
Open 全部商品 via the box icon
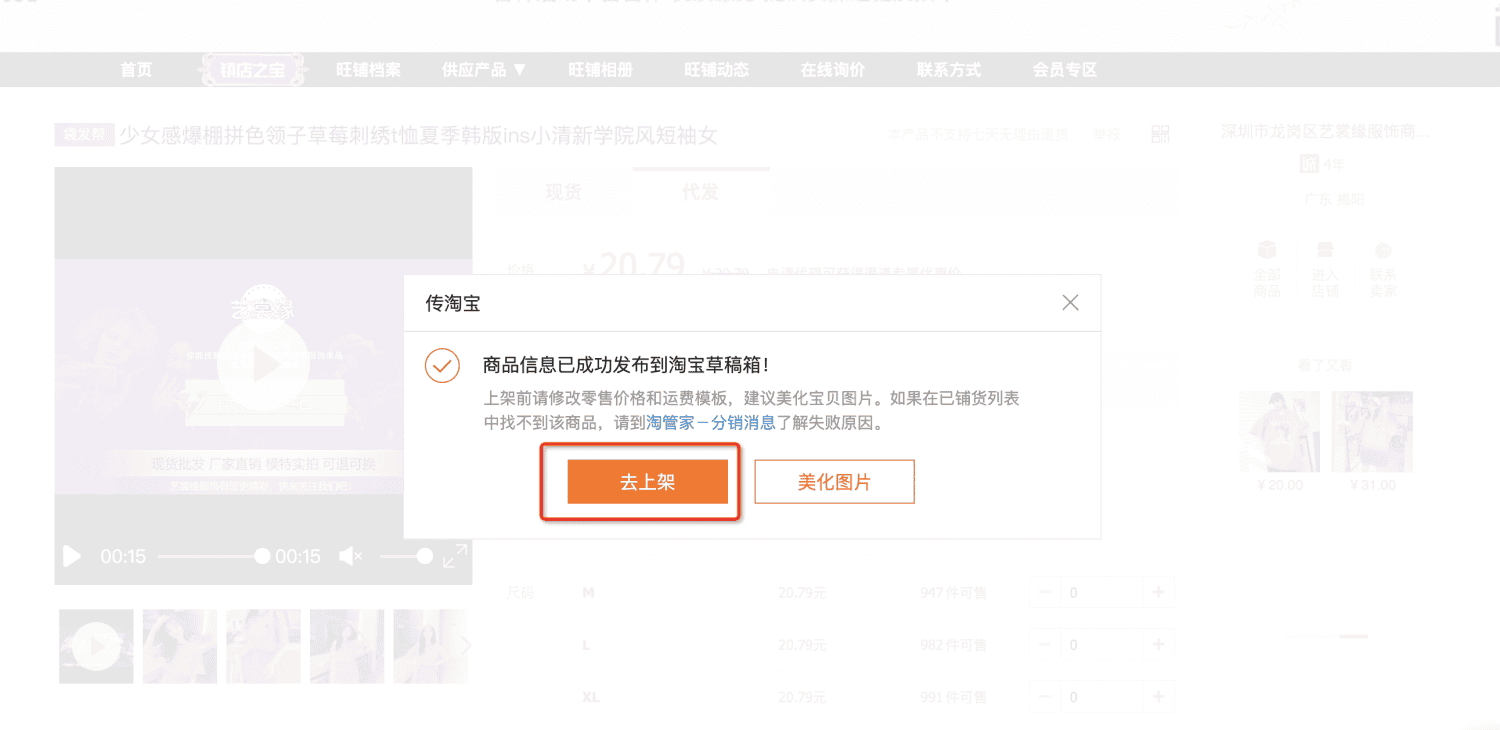1267,252
